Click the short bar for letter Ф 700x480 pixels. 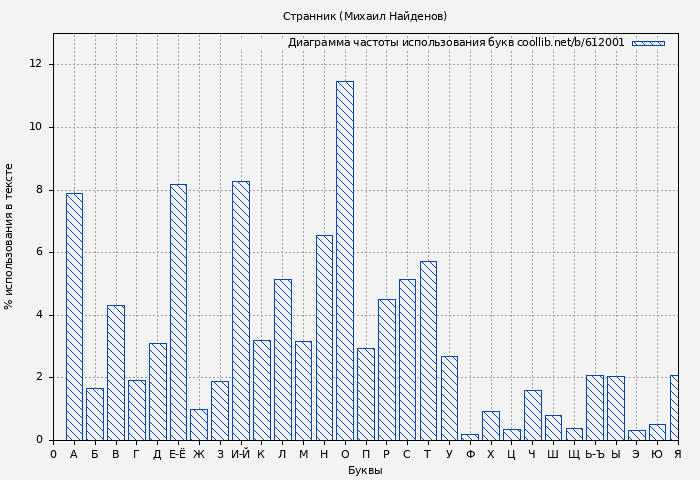[x=470, y=437]
